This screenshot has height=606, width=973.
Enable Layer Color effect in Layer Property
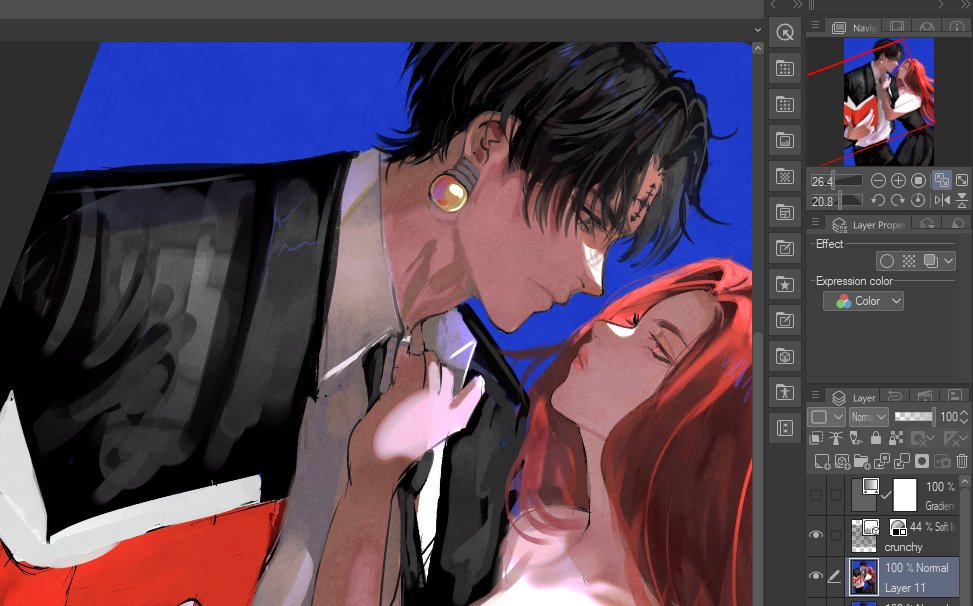click(x=930, y=261)
